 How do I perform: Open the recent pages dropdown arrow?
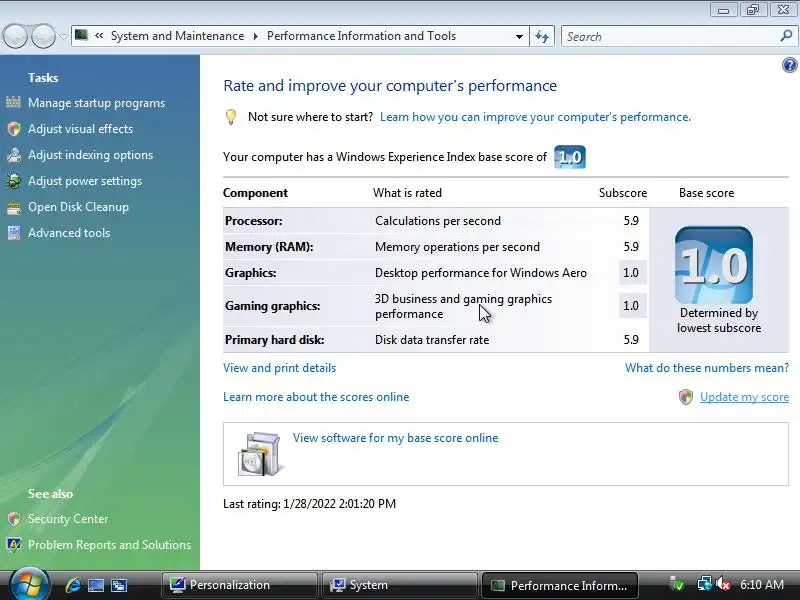click(63, 37)
